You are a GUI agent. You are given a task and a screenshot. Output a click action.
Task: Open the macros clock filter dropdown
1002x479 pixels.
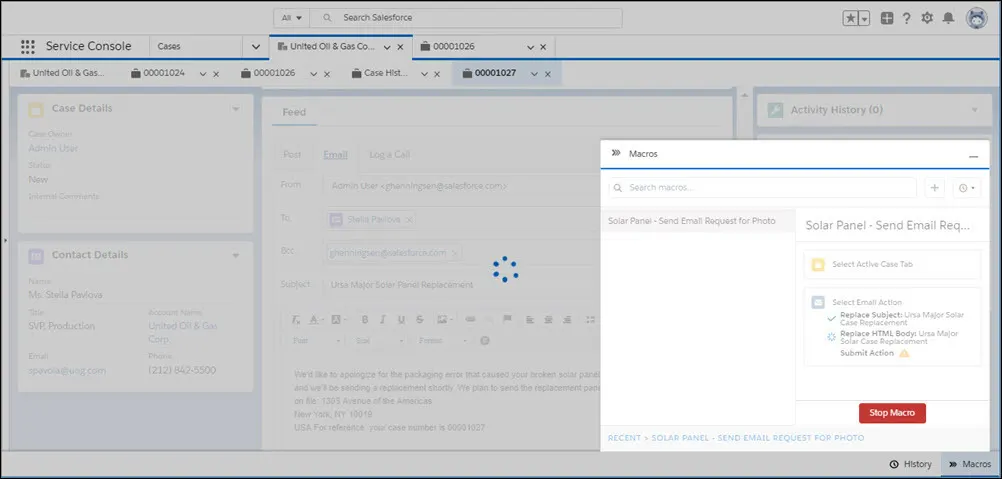click(x=965, y=188)
